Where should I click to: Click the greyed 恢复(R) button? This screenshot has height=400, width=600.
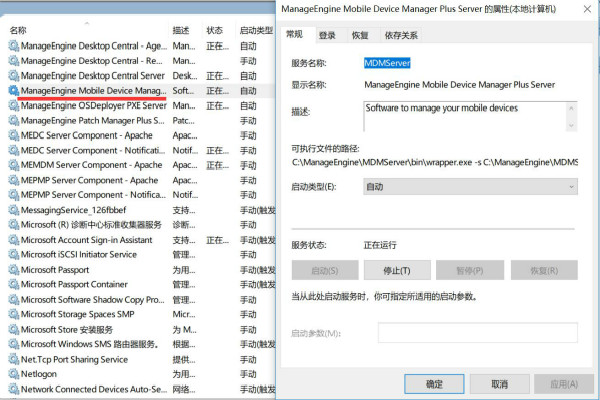(544, 271)
